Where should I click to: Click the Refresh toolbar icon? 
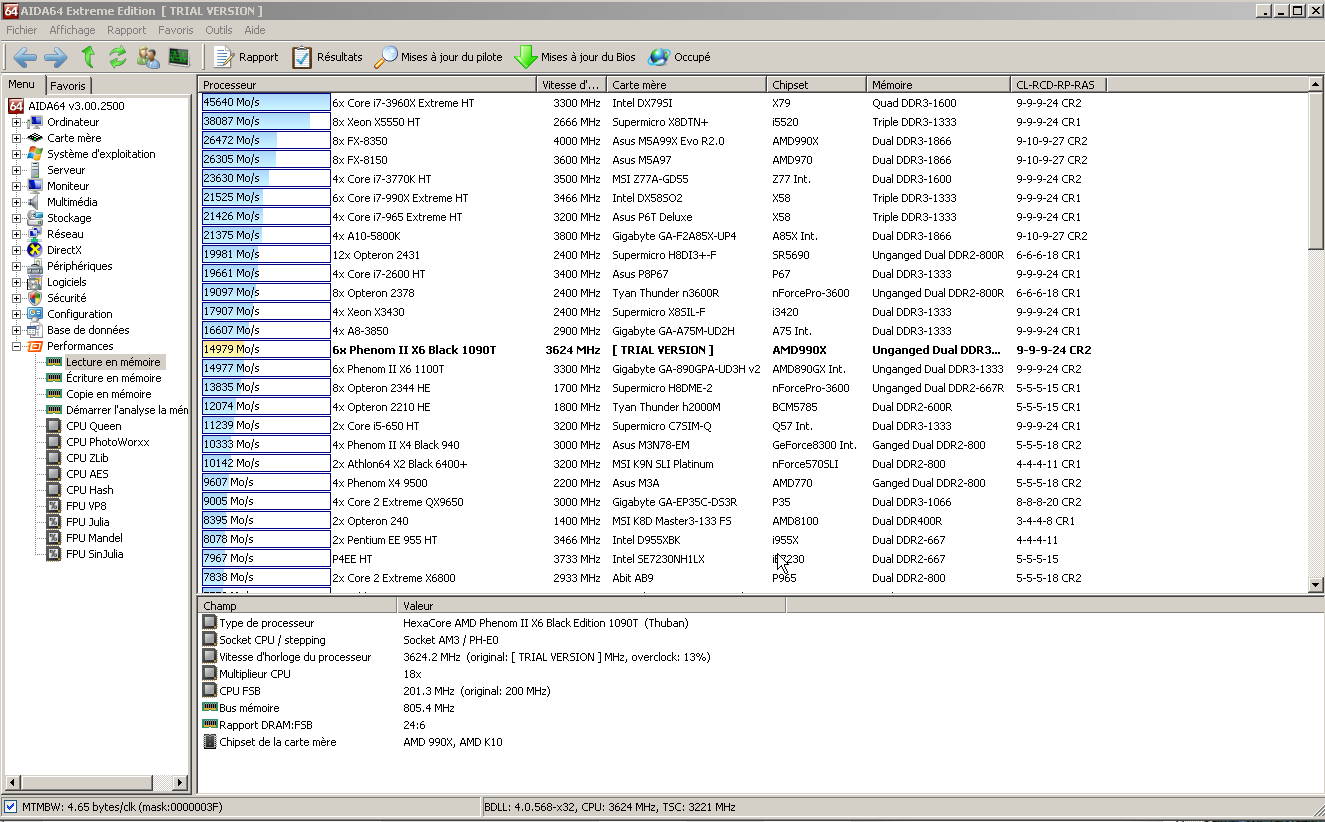[118, 57]
